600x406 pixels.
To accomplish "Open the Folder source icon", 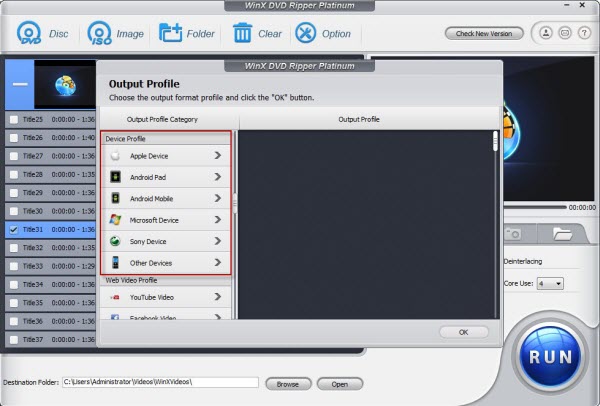I will pos(170,33).
